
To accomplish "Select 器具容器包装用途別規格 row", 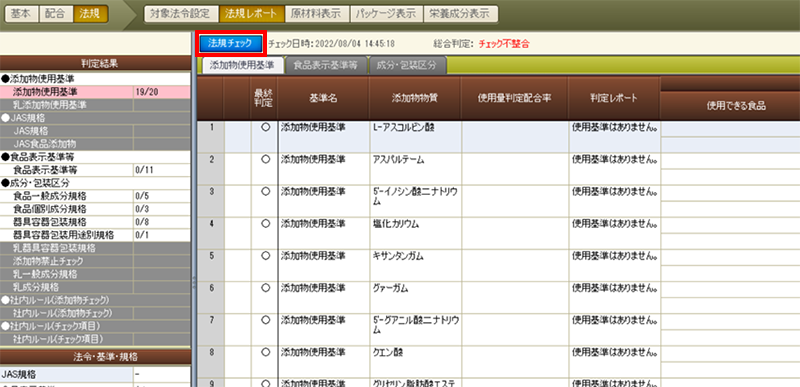I will 95,235.
